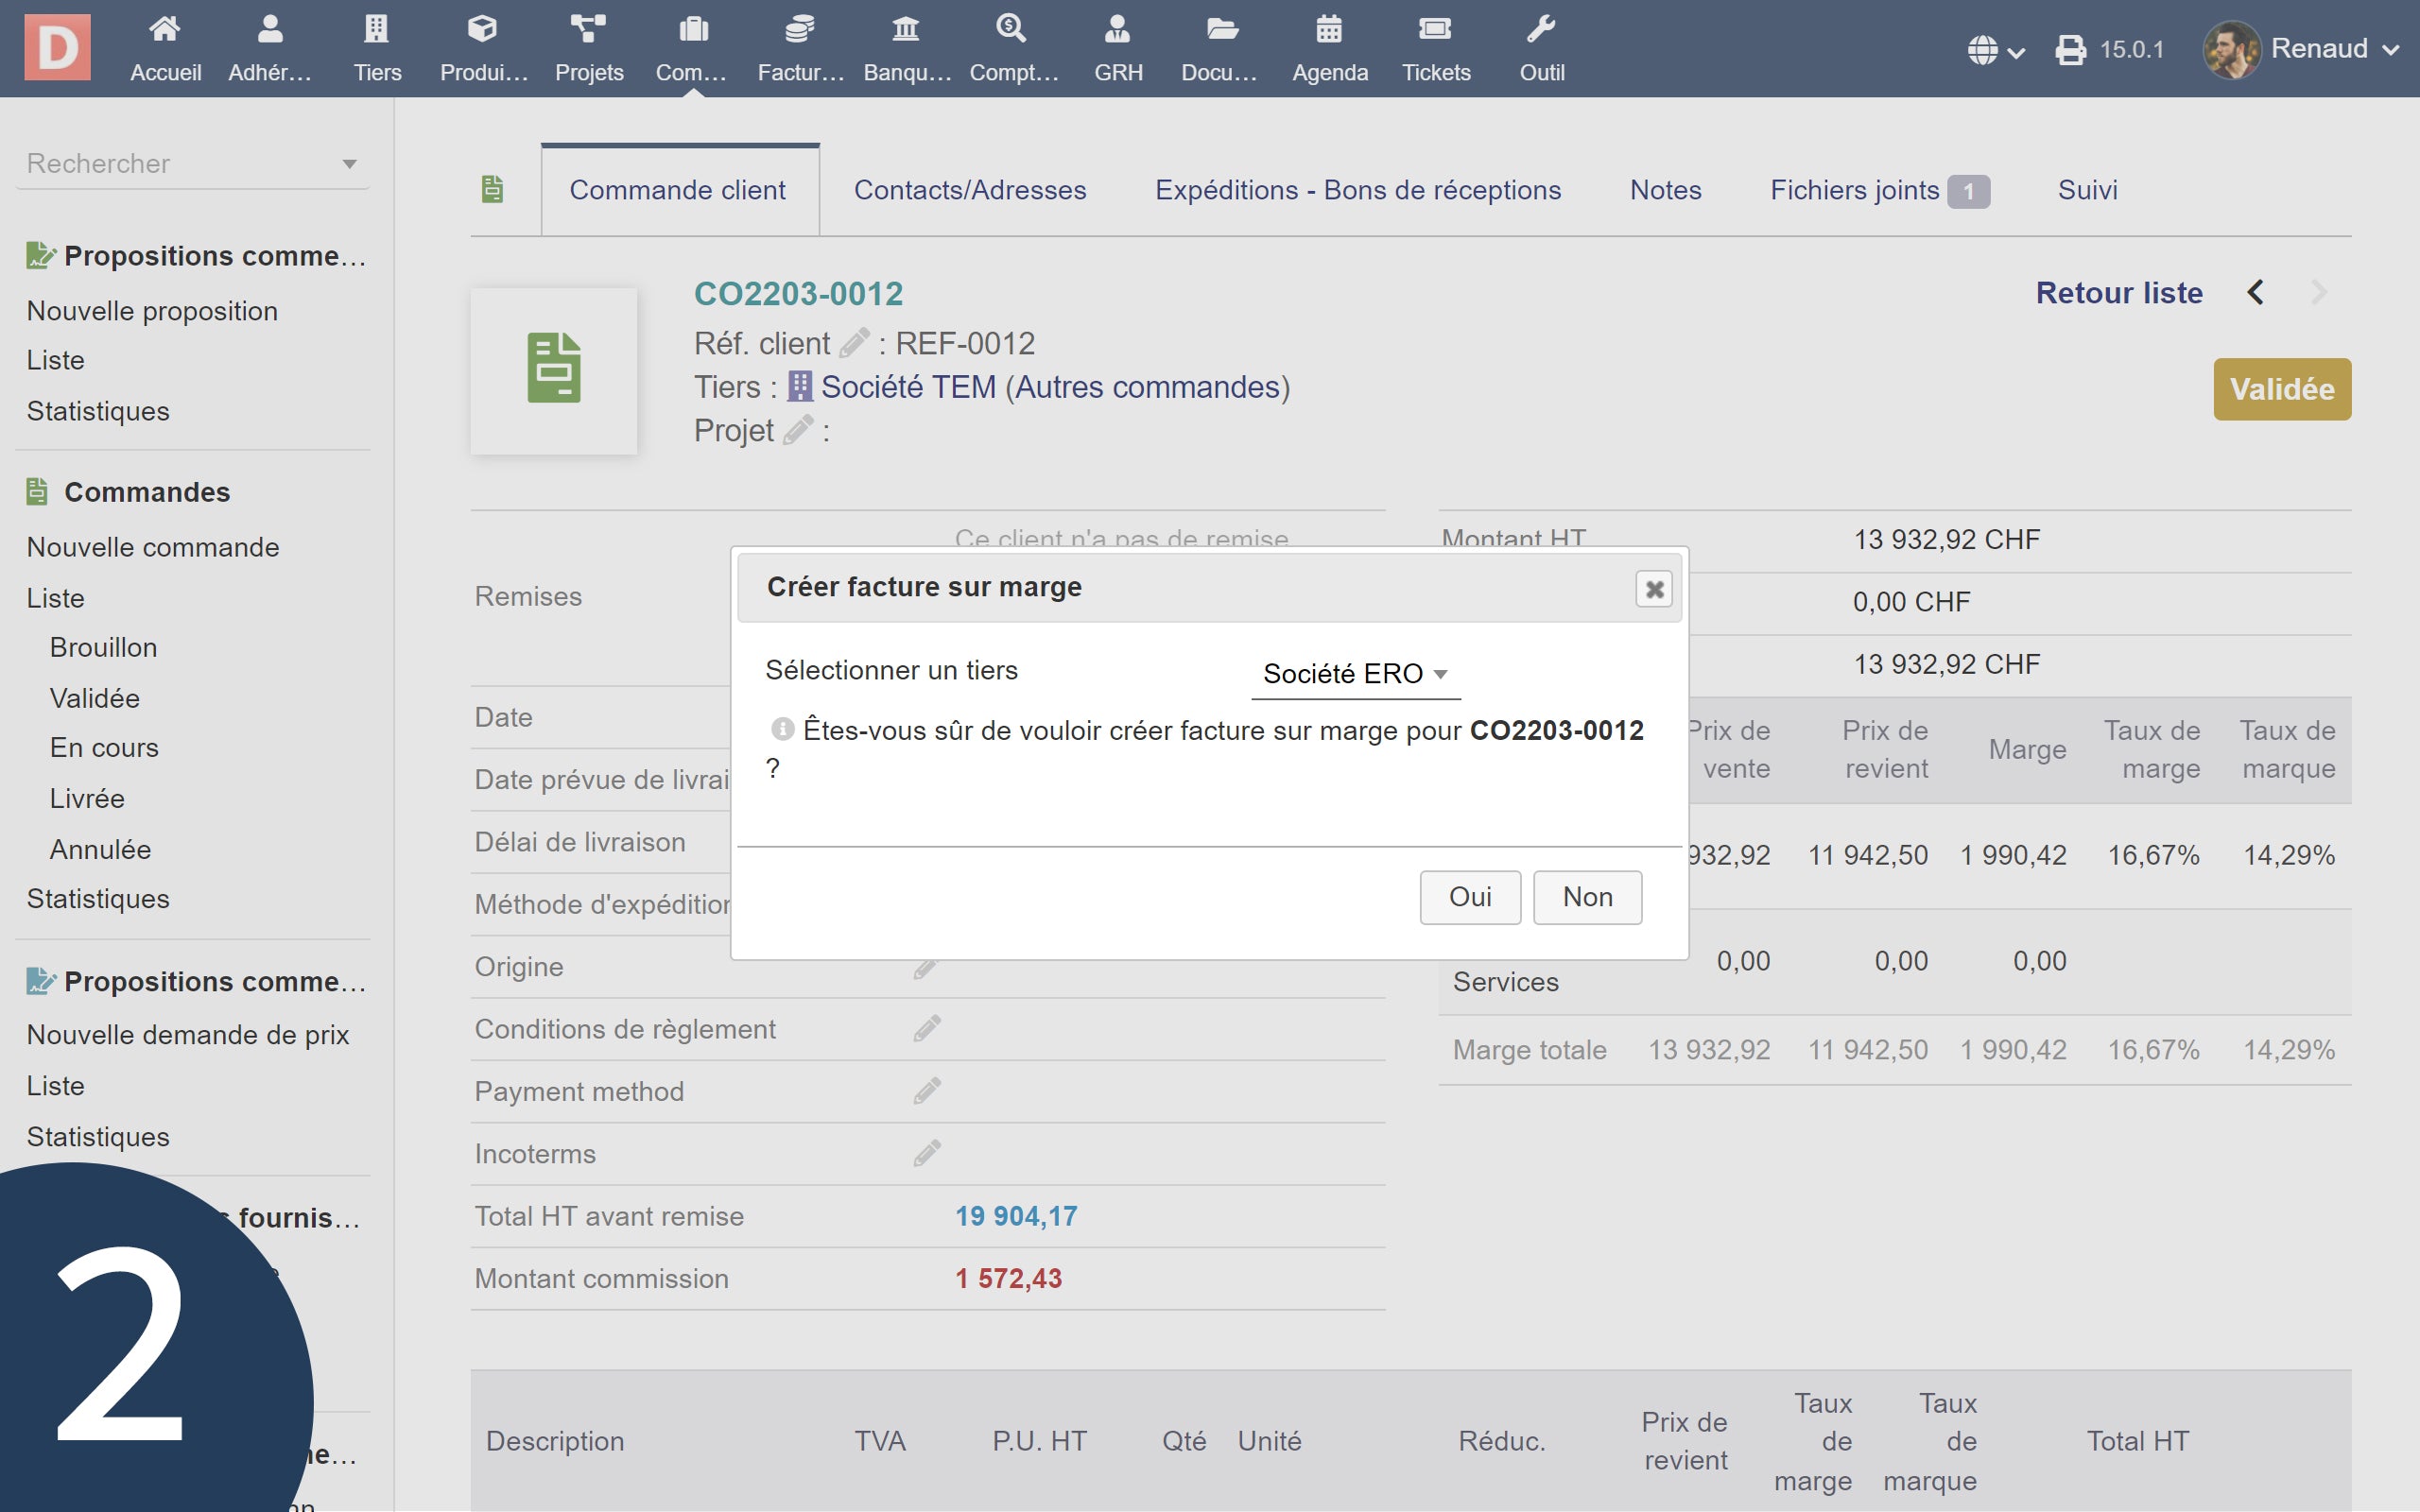The height and width of the screenshot is (1512, 2420).
Task: Edit Réf. client with the pencil icon
Action: pyautogui.click(x=853, y=344)
